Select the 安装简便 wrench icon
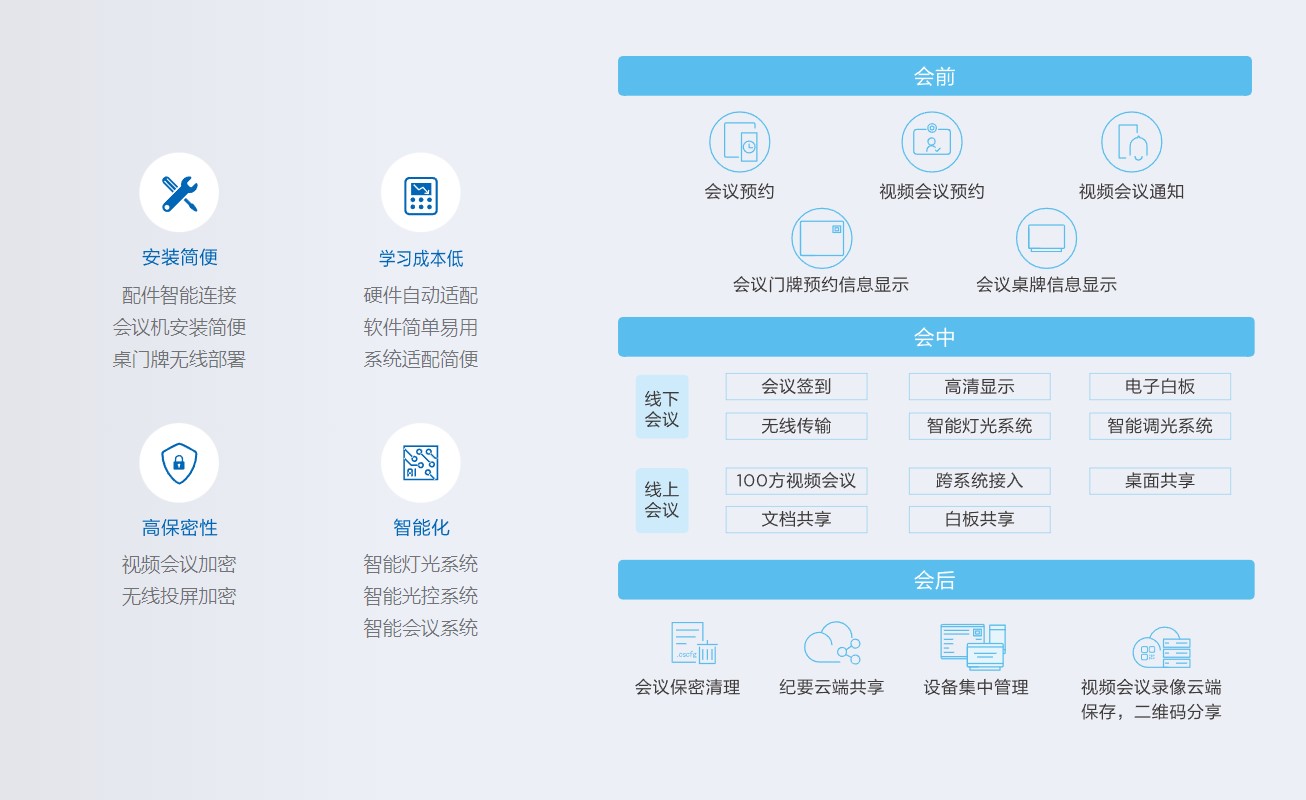 (x=179, y=192)
